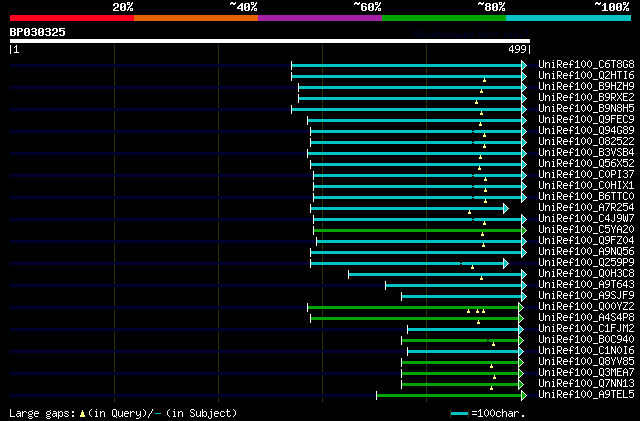
Task: Select the UniRef100_Q259P9 label
Action: pos(586,263)
